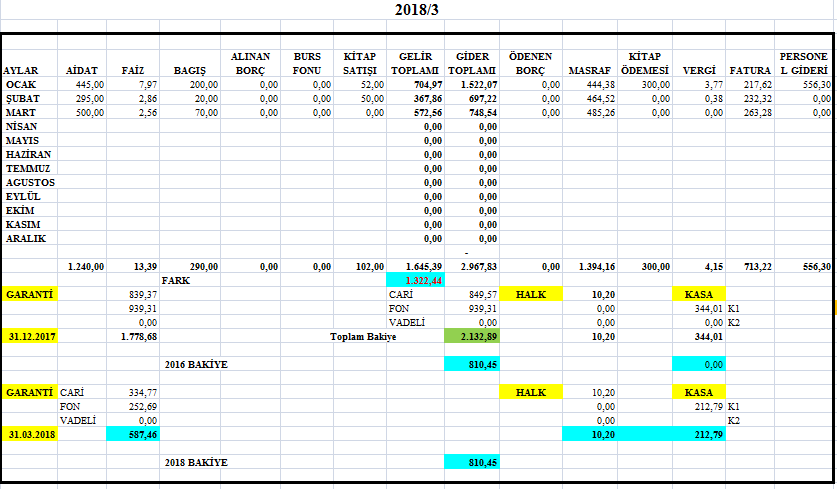837x489 pixels.
Task: Select the PERSONEL GİDERİ header
Action: [803, 64]
